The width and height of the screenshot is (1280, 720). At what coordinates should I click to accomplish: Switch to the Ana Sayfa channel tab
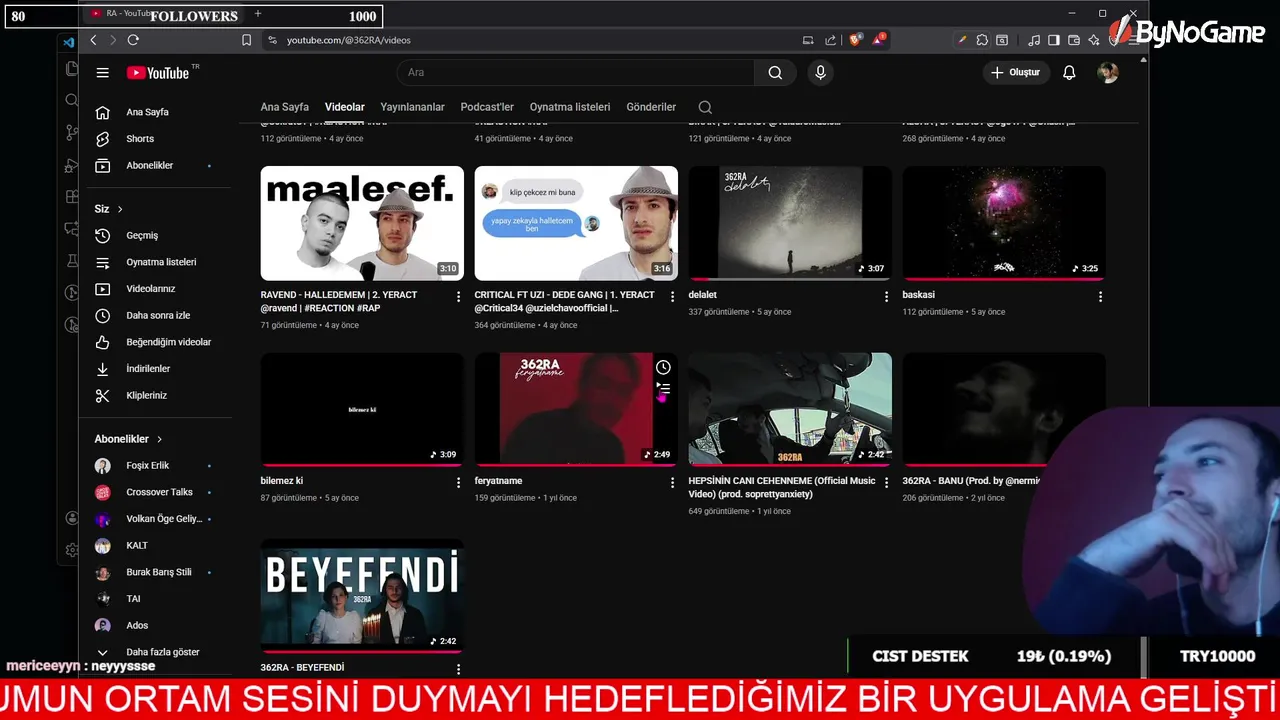click(285, 107)
